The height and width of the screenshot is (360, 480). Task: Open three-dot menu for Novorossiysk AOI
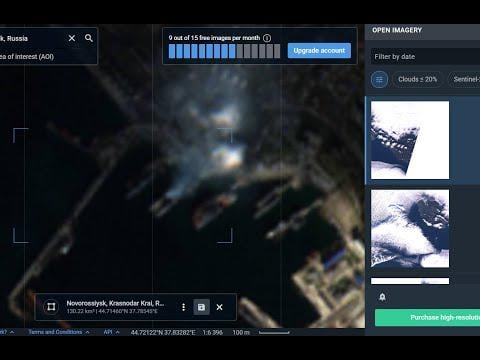point(183,307)
